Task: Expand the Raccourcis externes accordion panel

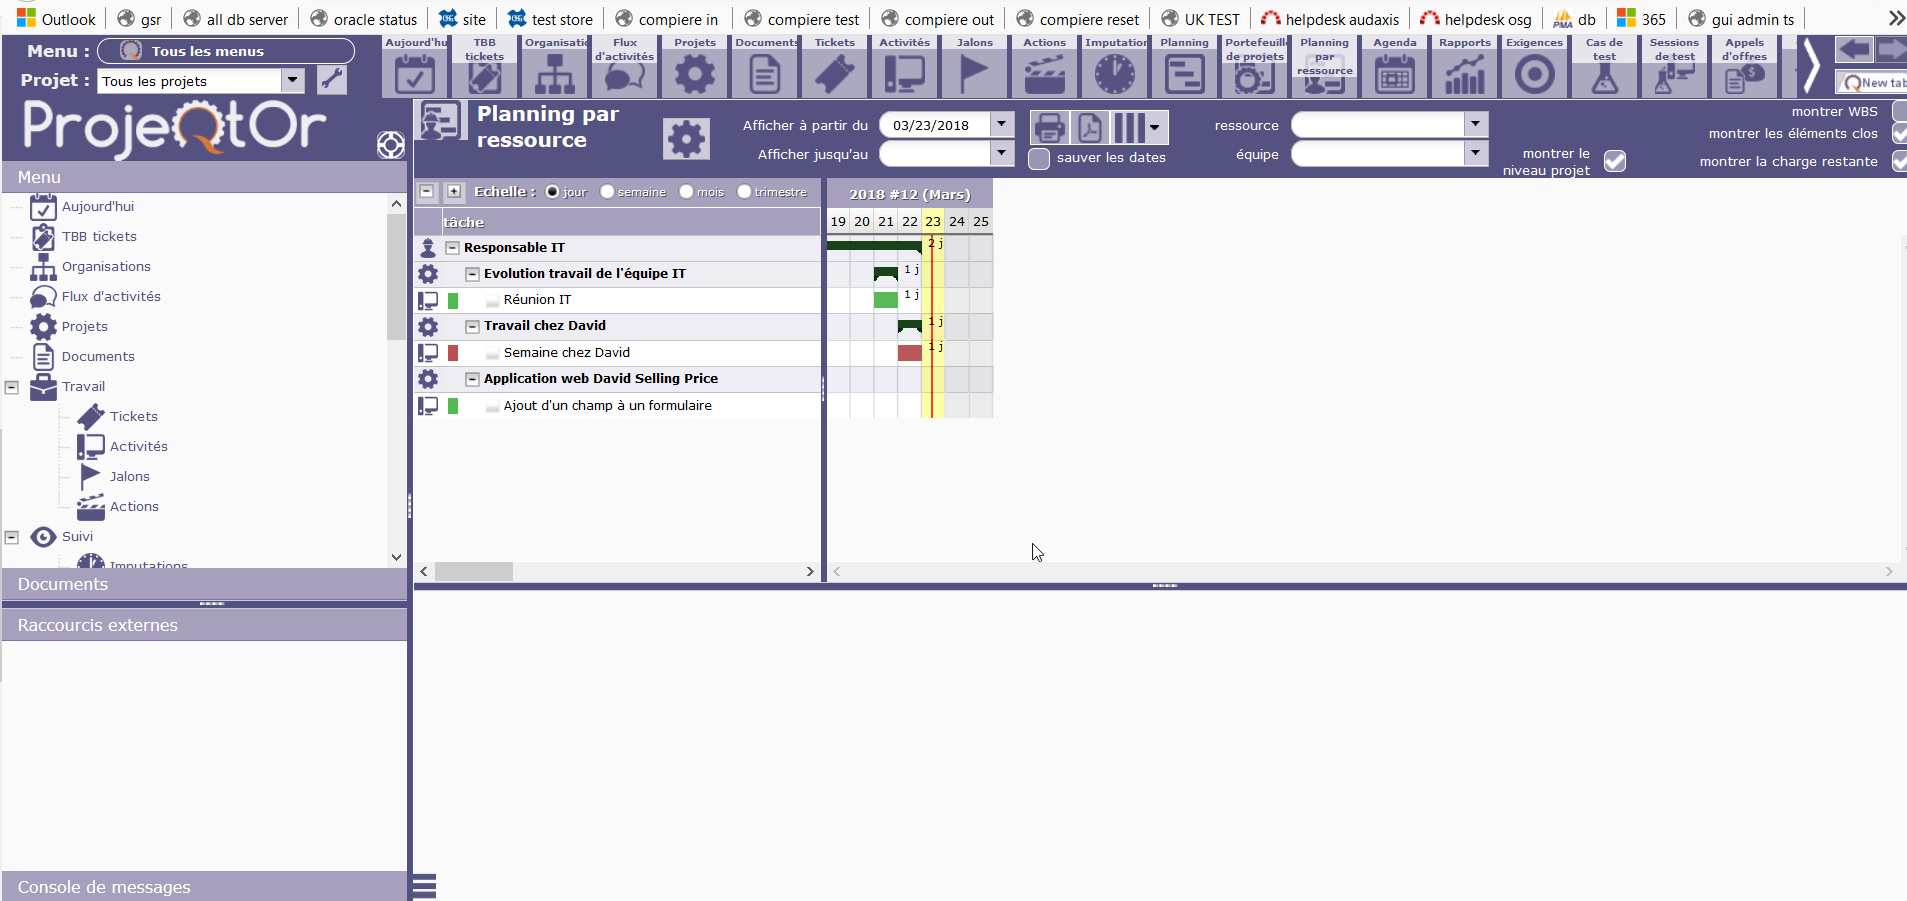Action: (x=204, y=625)
